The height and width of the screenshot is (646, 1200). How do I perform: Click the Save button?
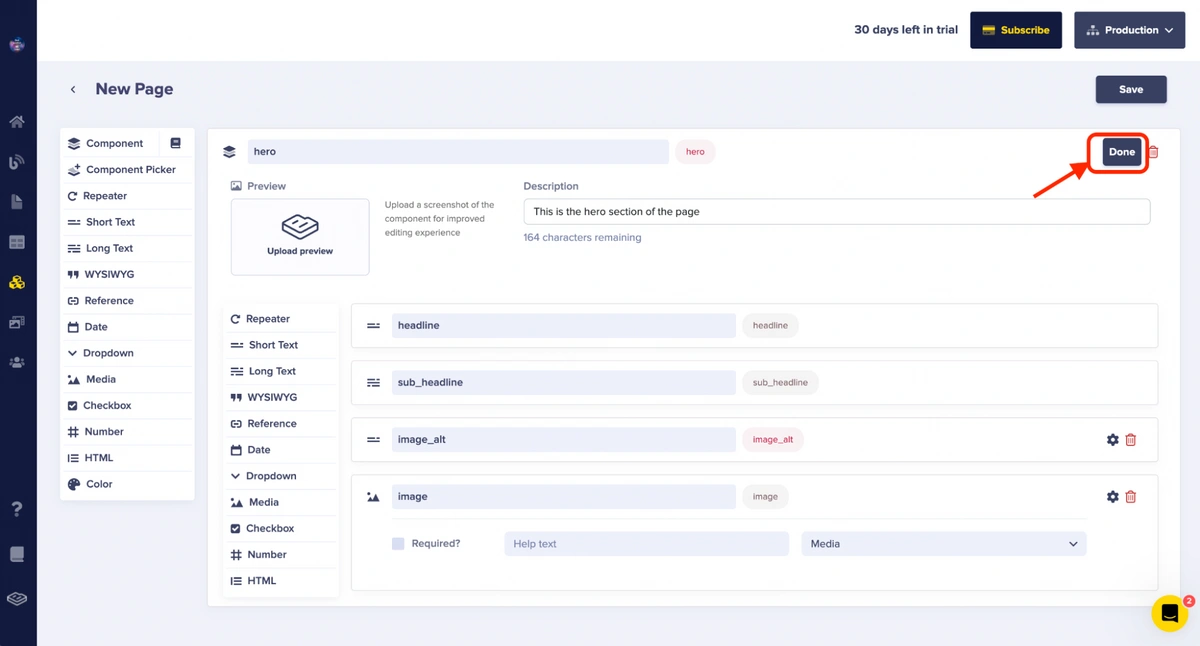click(1130, 89)
